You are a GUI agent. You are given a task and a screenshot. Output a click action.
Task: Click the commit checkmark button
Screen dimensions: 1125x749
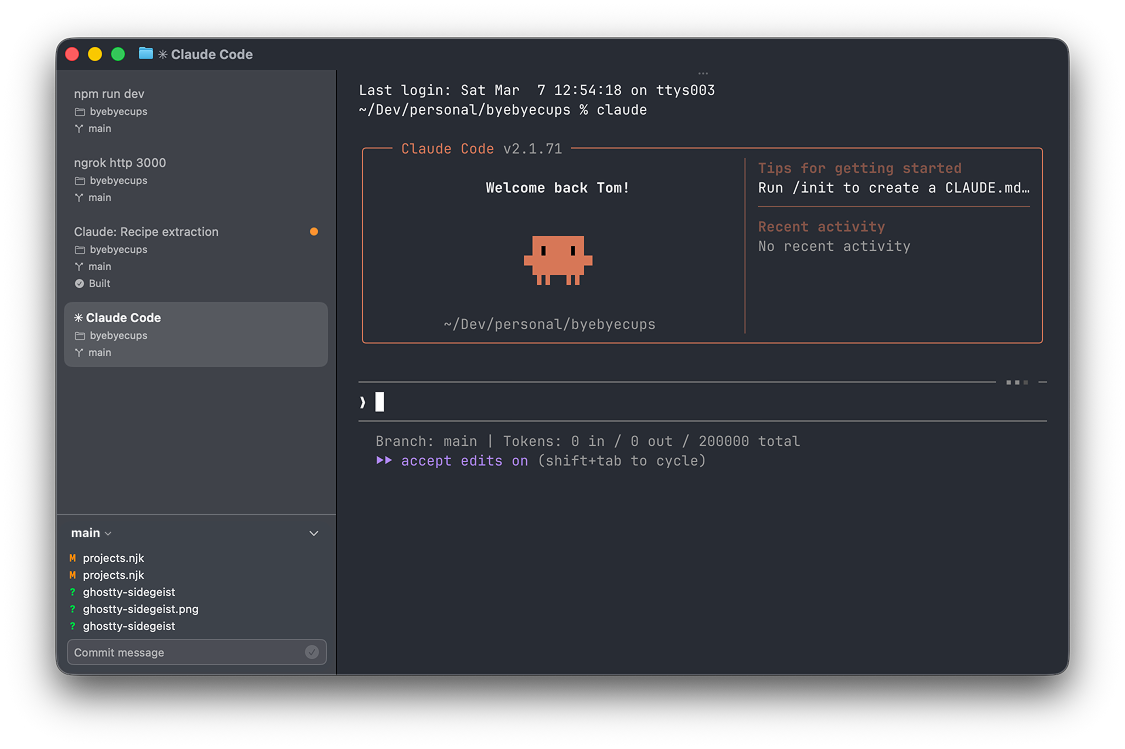point(312,652)
